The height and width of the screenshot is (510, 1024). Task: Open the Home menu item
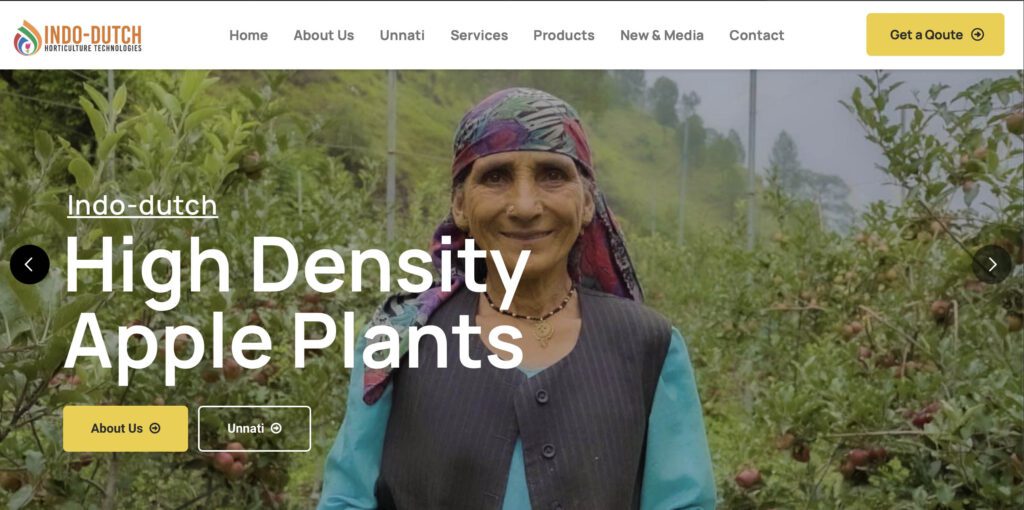point(248,35)
